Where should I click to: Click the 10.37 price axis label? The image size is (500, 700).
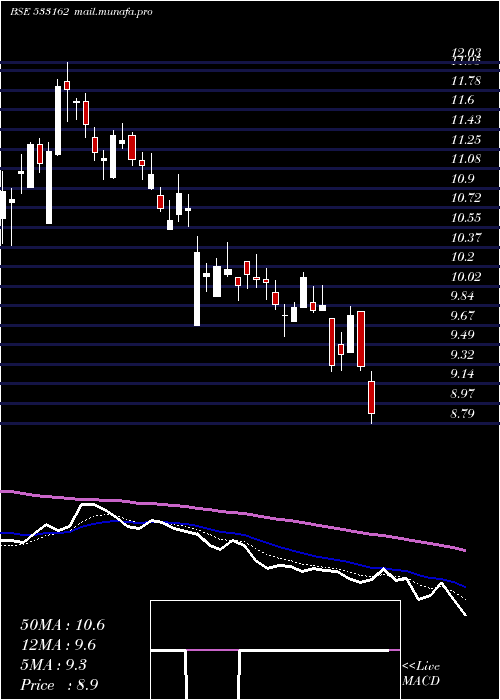pos(466,238)
